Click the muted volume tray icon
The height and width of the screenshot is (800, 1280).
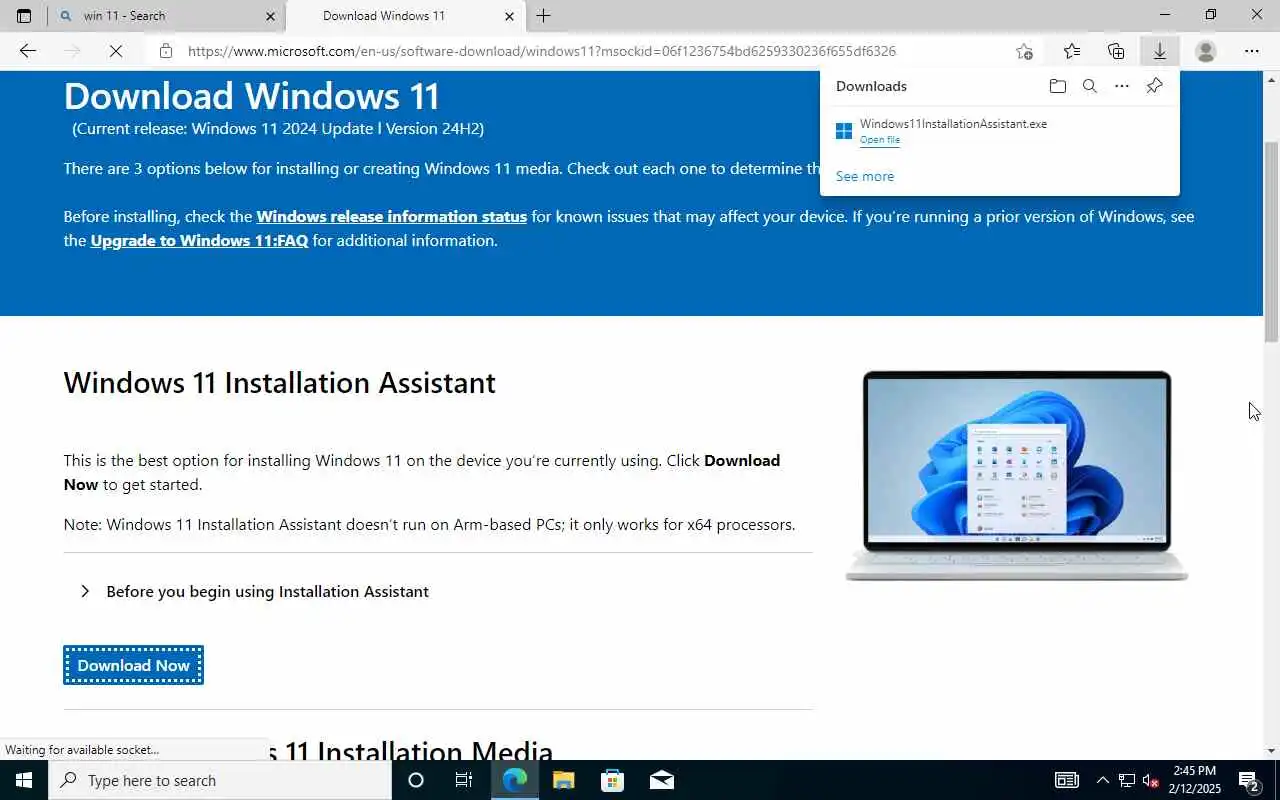pyautogui.click(x=1150, y=780)
